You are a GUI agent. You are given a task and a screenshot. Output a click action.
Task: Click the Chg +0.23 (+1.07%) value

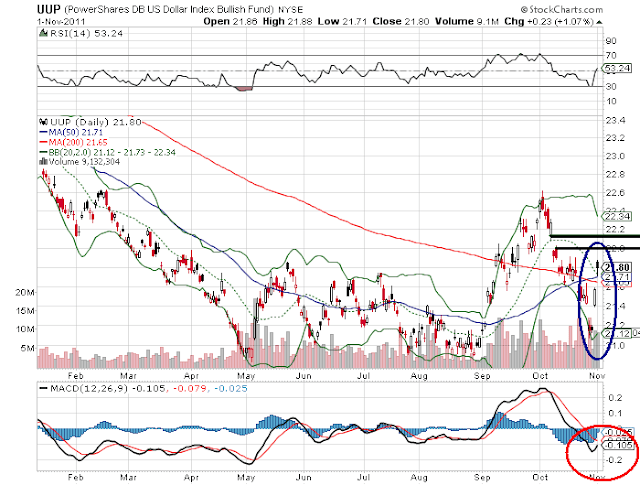point(549,22)
